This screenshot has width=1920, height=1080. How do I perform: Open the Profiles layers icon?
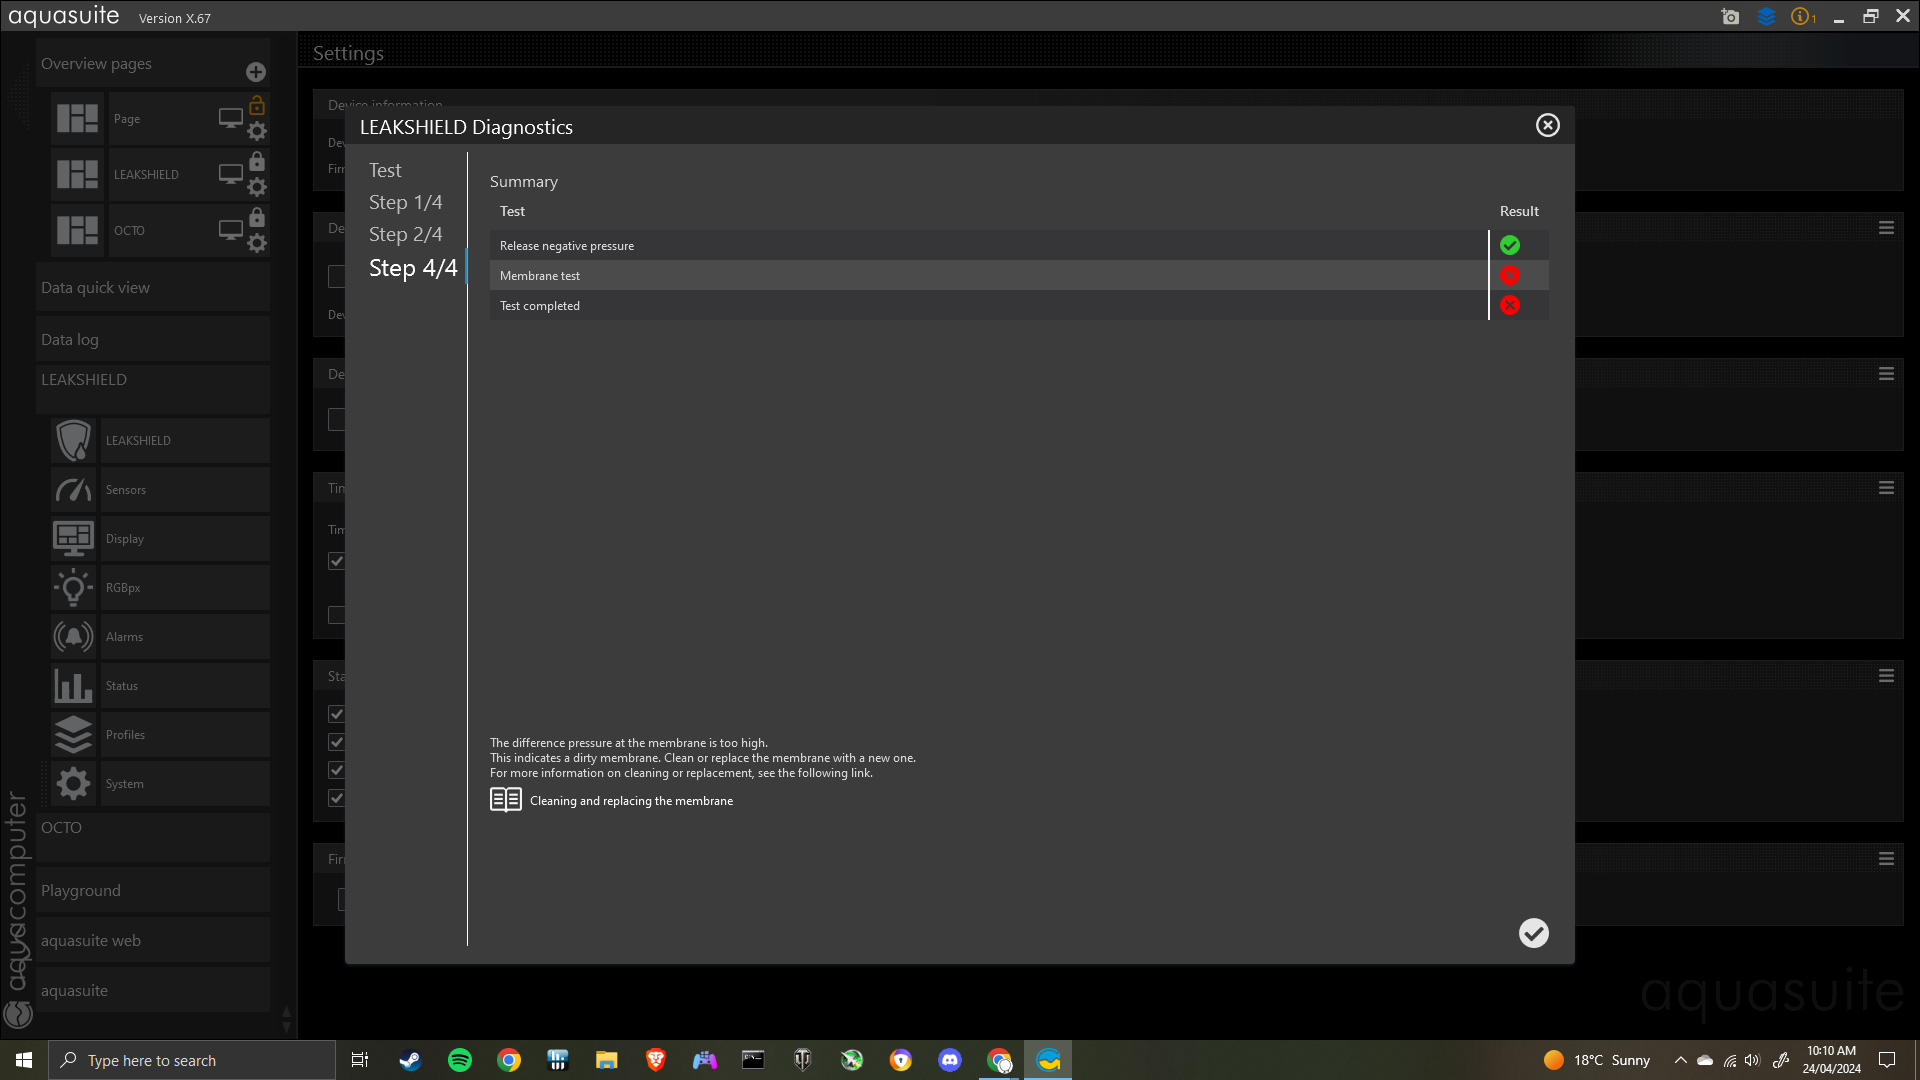73,735
